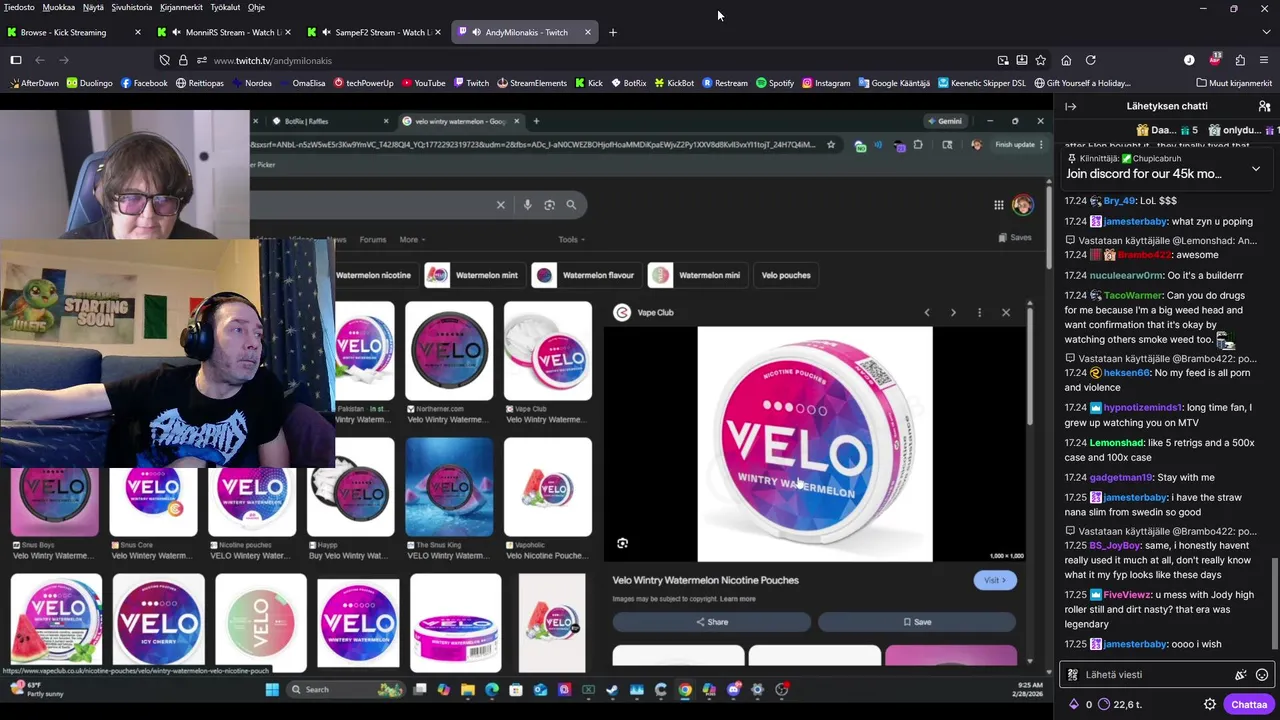Open the Duolingo bookmark
Screen dimensions: 1280x720
89,83
